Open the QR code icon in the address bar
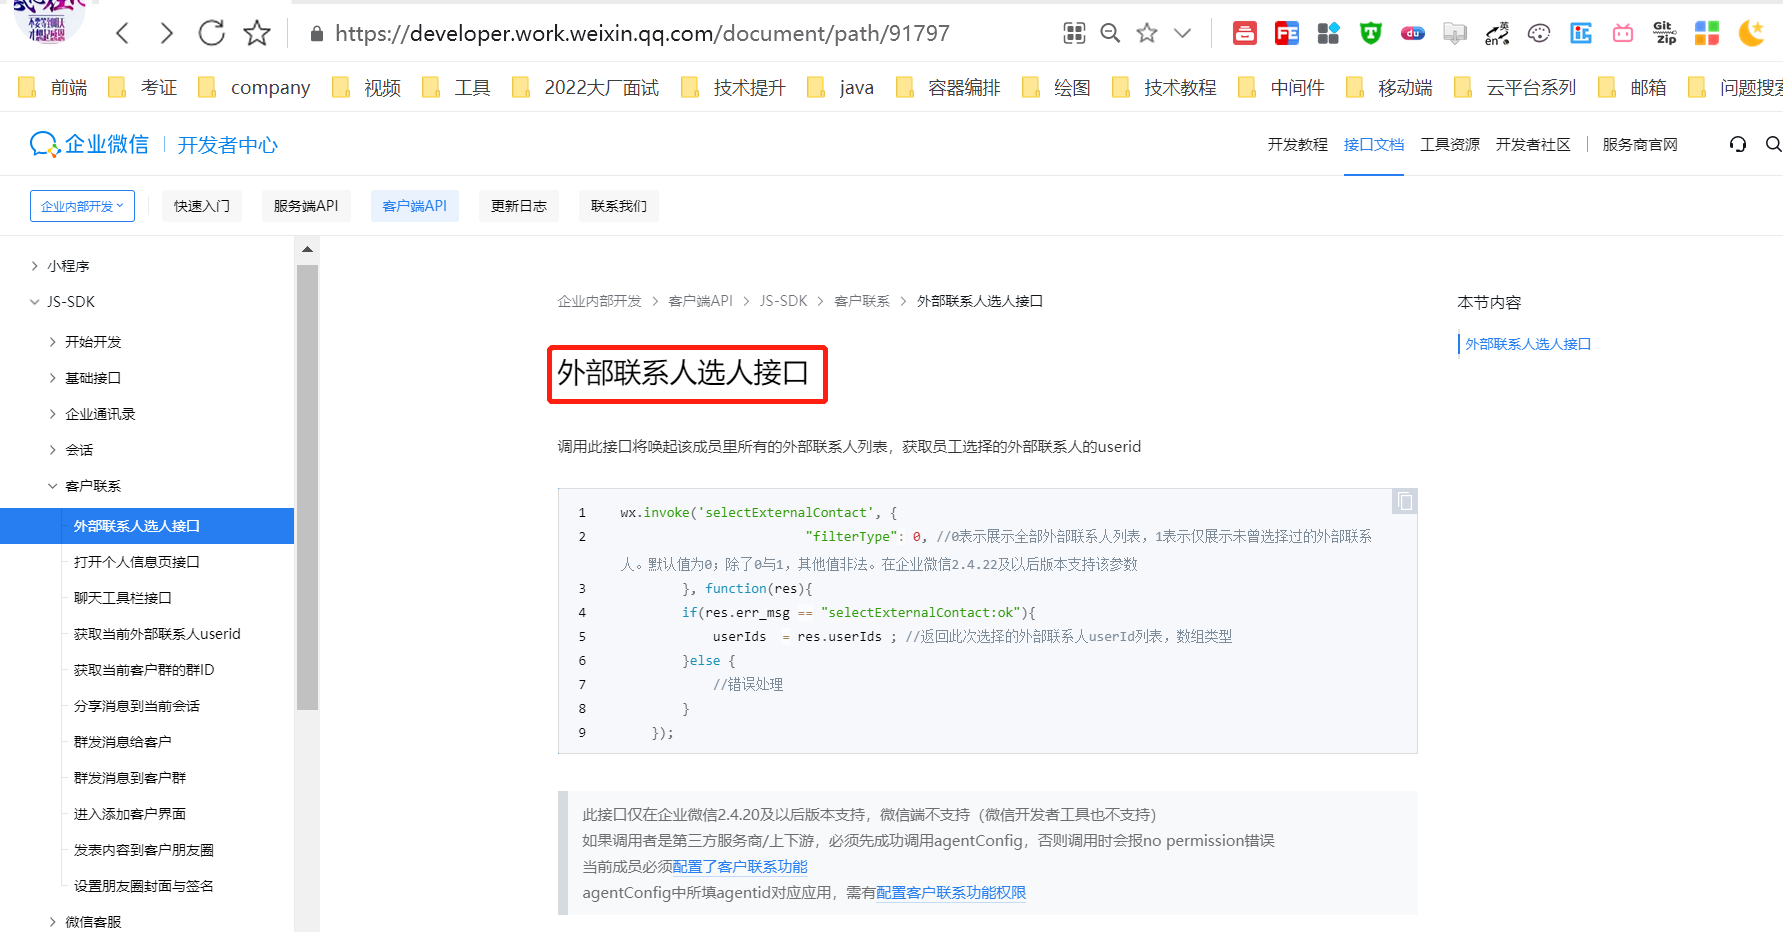Viewport: 1783px width, 932px height. coord(1074,33)
